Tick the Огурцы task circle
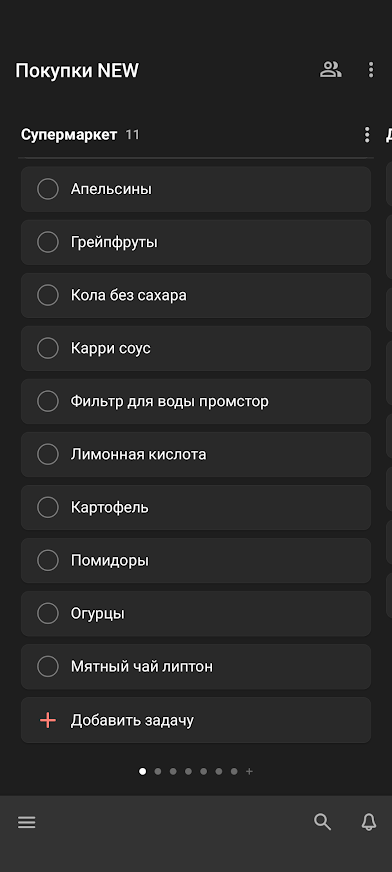392x872 pixels. coord(48,613)
